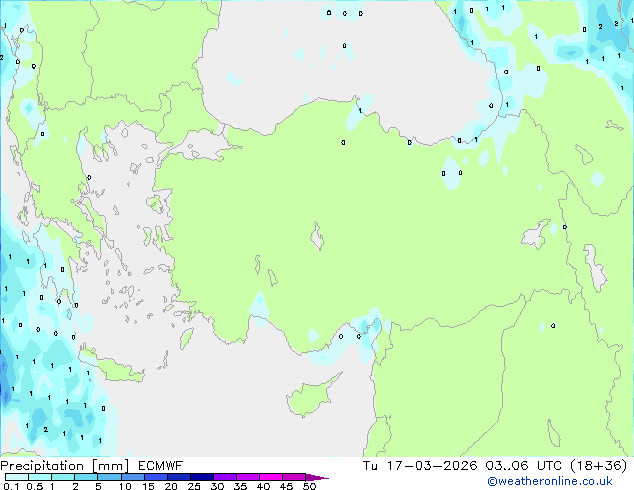This screenshot has width=634, height=490.
Task: Click the 1–2 mm legend swatch
Action: pos(63,477)
